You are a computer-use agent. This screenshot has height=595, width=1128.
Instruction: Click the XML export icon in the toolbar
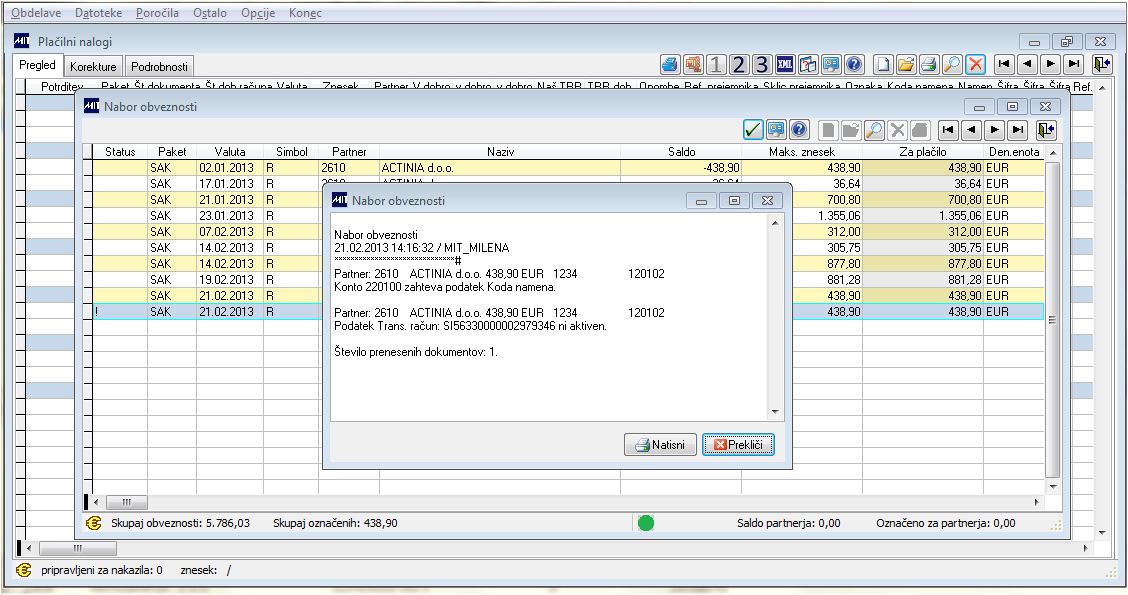(785, 65)
